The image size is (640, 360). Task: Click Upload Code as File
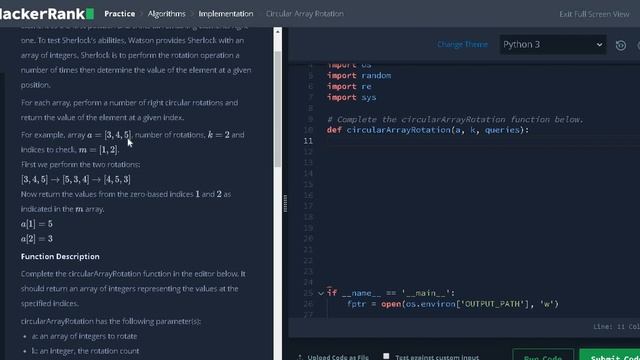[x=333, y=357]
